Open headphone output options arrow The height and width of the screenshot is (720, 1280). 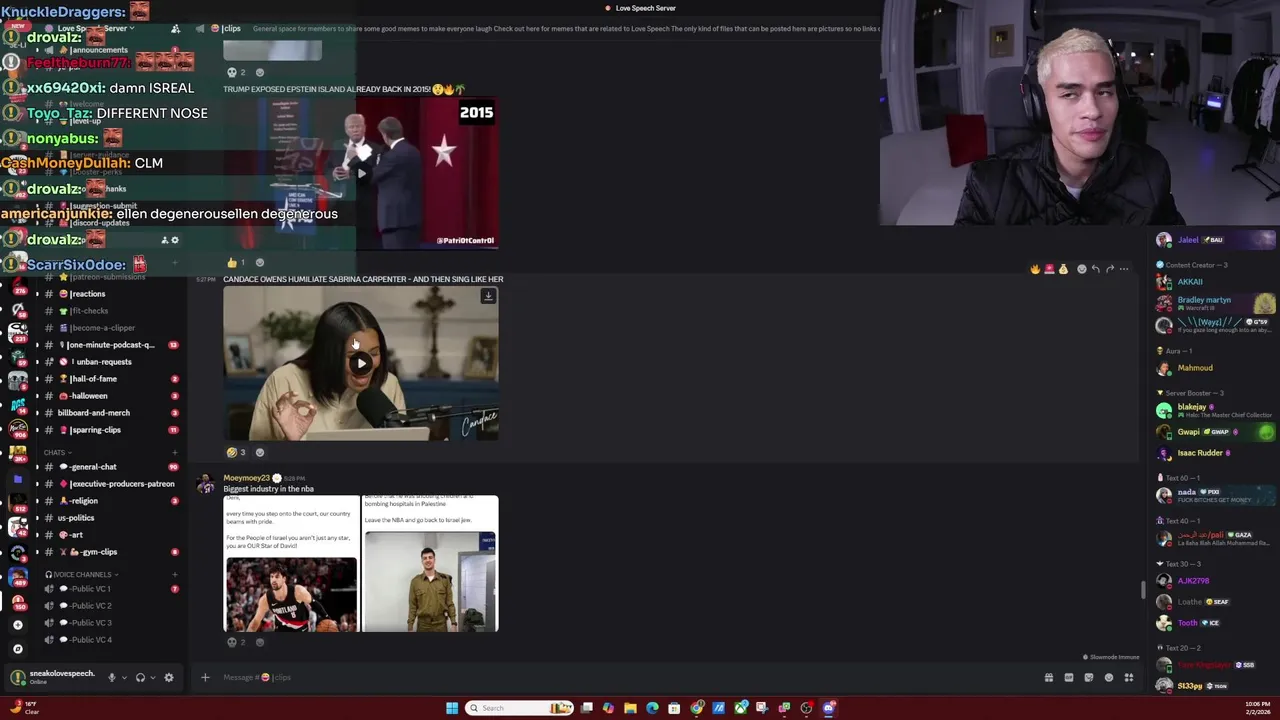click(152, 677)
